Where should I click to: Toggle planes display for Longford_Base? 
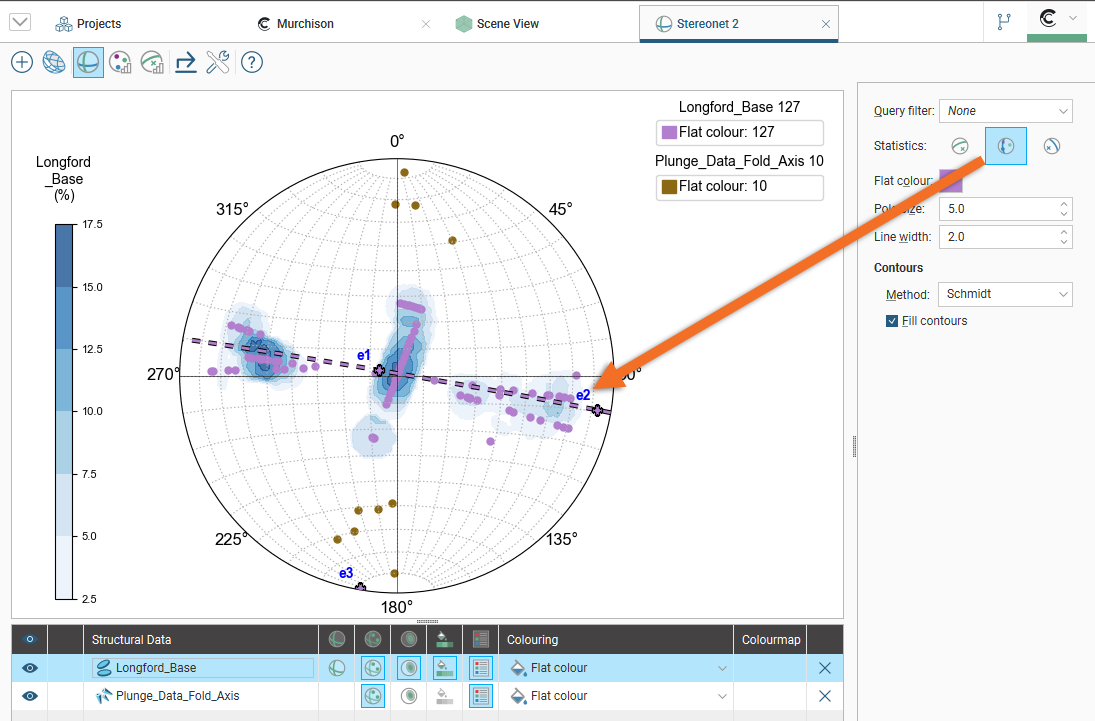(x=337, y=668)
